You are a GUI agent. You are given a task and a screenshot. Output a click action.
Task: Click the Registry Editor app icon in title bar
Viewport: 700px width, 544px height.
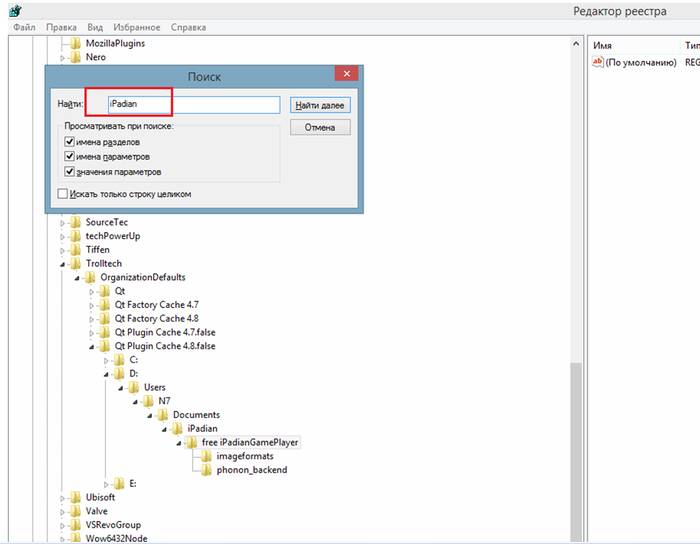[15, 10]
